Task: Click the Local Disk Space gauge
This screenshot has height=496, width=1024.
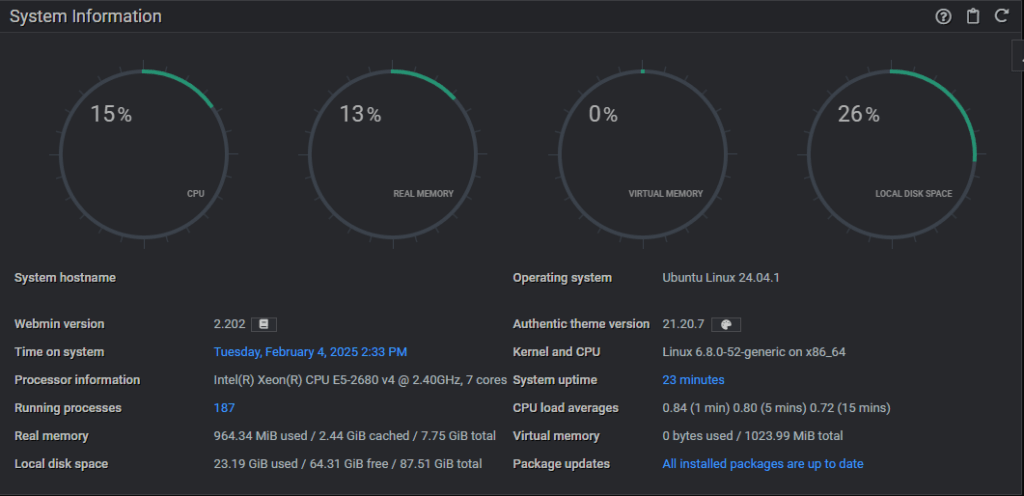Action: pyautogui.click(x=891, y=155)
